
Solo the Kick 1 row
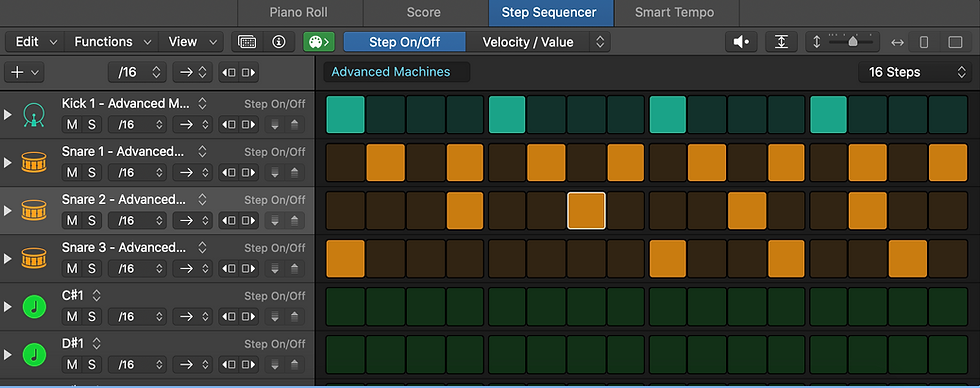click(x=92, y=124)
